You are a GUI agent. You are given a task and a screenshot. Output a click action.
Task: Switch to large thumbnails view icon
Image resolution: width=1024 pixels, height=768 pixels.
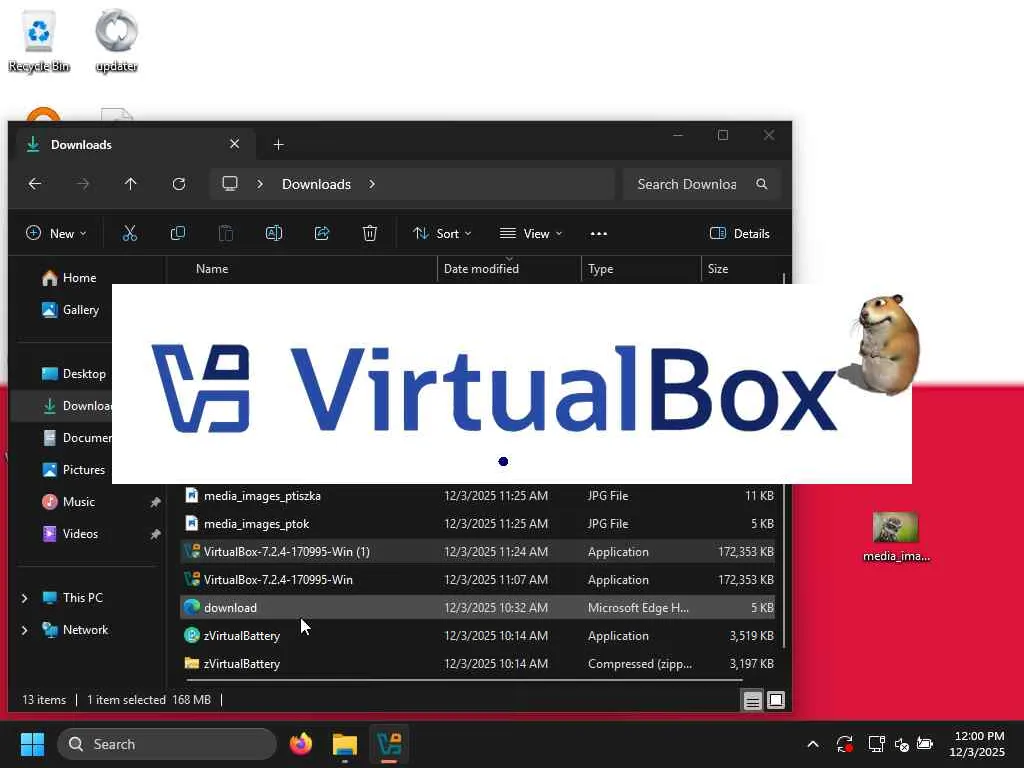pyautogui.click(x=776, y=701)
